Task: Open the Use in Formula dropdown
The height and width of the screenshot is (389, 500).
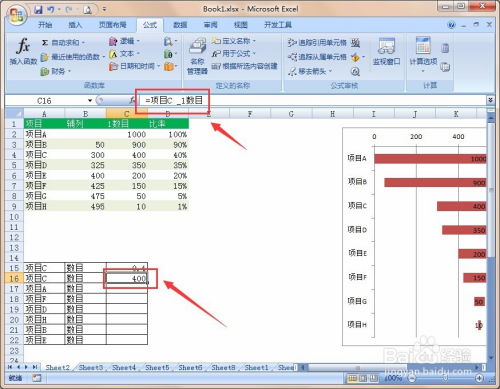Action: tap(233, 53)
